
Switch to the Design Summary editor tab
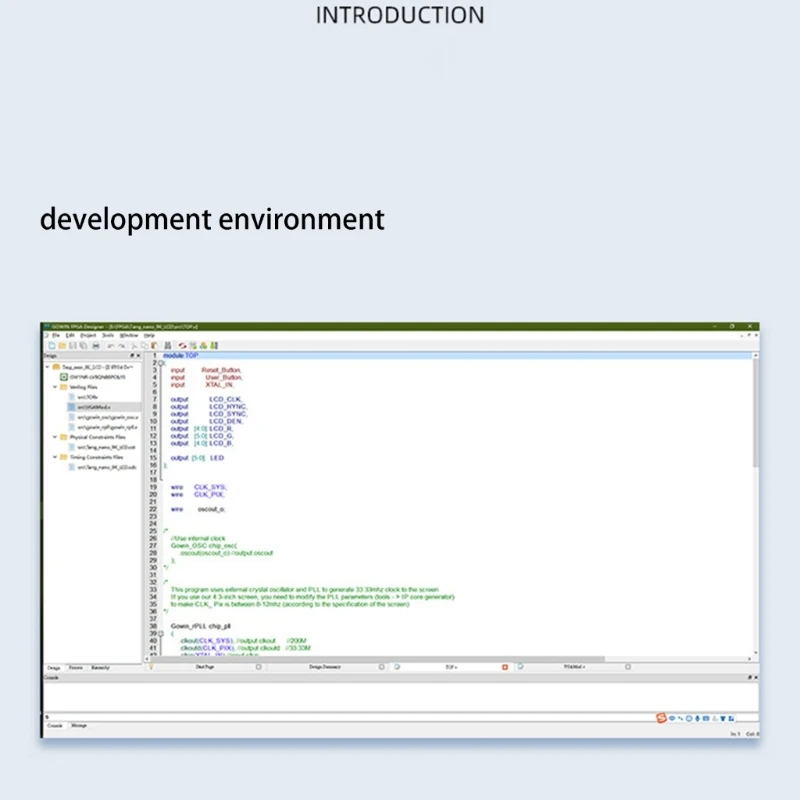(x=324, y=667)
